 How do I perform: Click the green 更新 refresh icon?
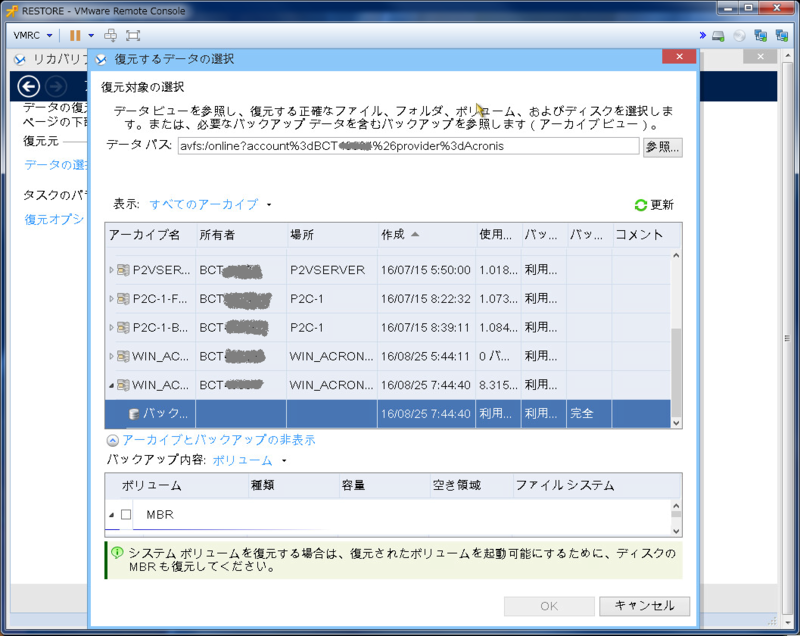640,205
